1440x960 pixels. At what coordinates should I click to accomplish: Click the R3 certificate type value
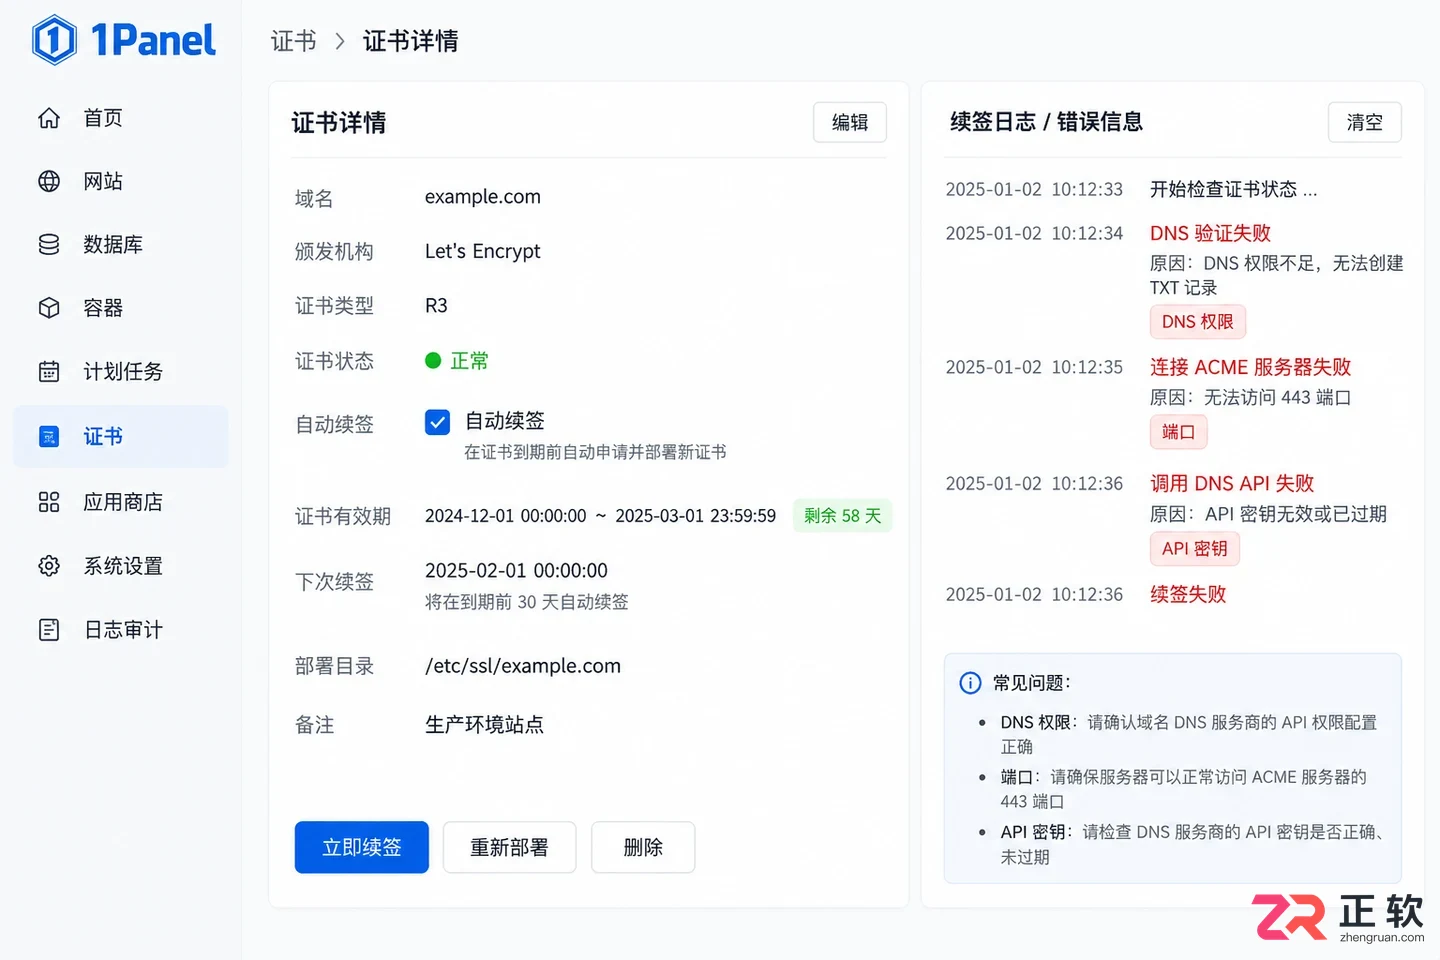tap(436, 305)
